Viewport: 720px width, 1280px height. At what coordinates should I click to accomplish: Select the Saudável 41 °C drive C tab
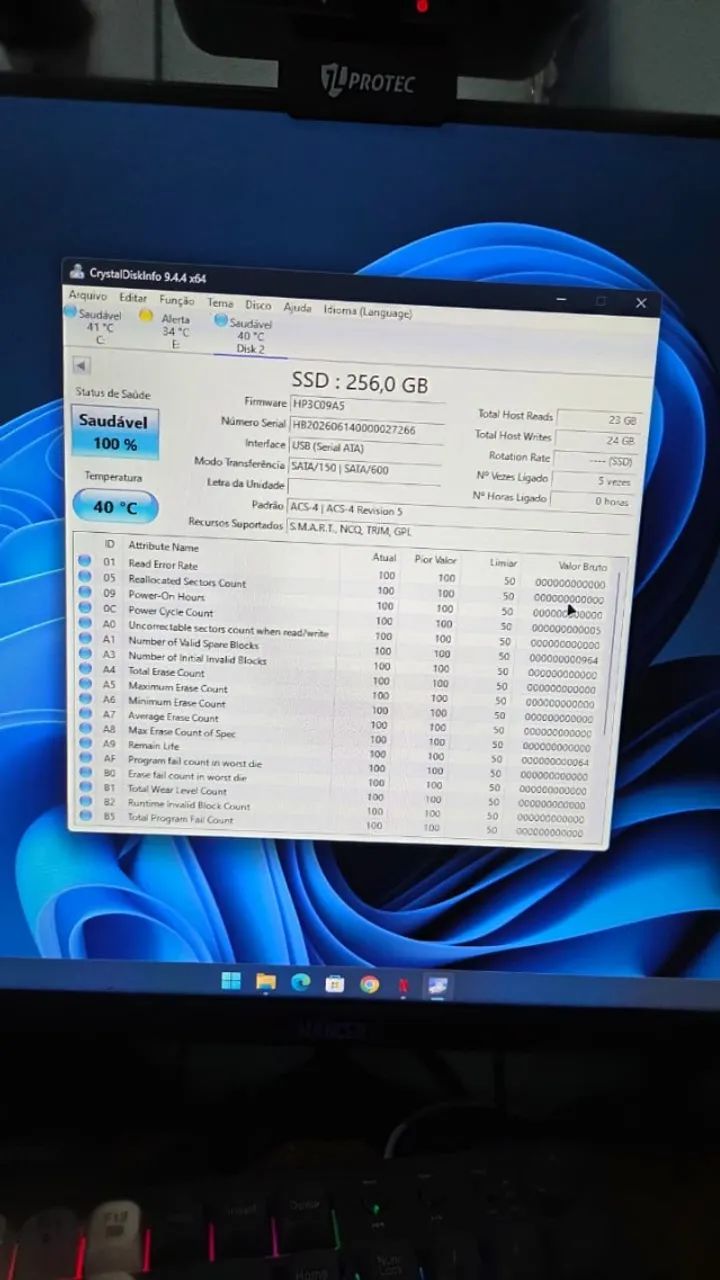[x=94, y=327]
